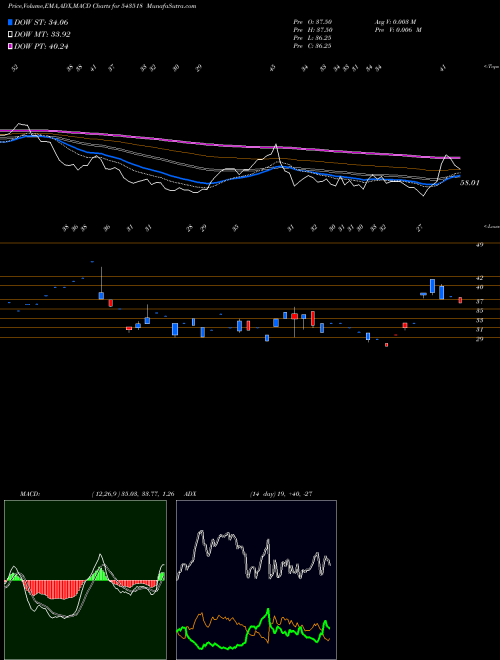Click the 33 price axis label
Image resolution: width=500 pixels, height=660 pixels.
pyautogui.click(x=479, y=320)
